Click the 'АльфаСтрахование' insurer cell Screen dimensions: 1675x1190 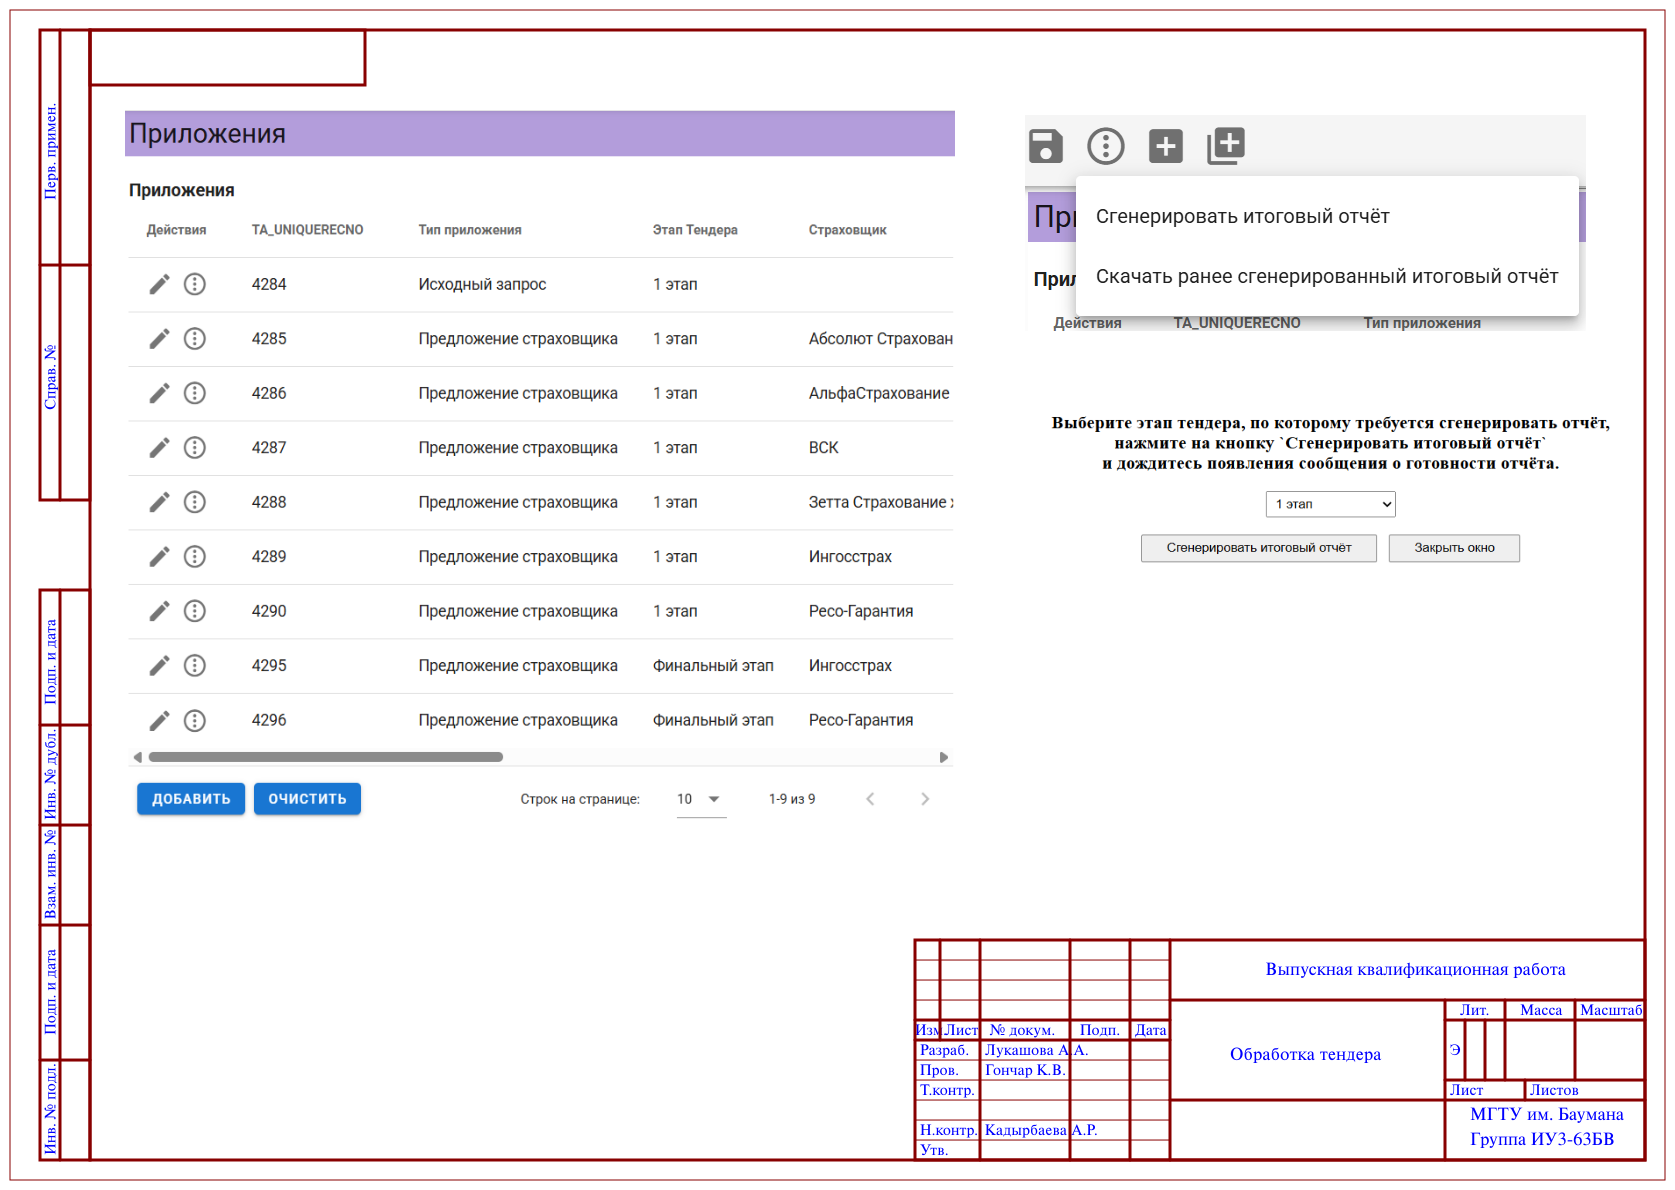[879, 393]
